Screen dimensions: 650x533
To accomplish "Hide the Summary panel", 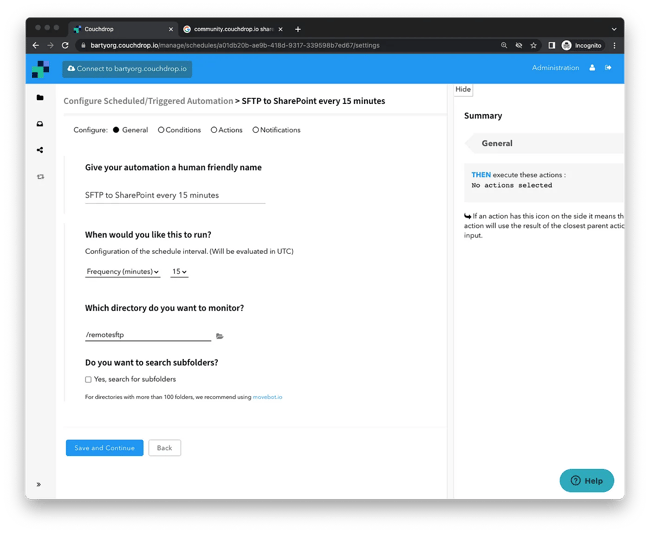I will point(463,90).
